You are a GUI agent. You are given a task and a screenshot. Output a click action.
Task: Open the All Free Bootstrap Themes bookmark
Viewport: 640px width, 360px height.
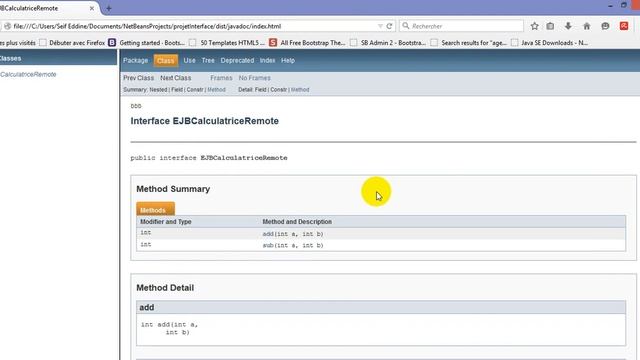[x=307, y=42]
